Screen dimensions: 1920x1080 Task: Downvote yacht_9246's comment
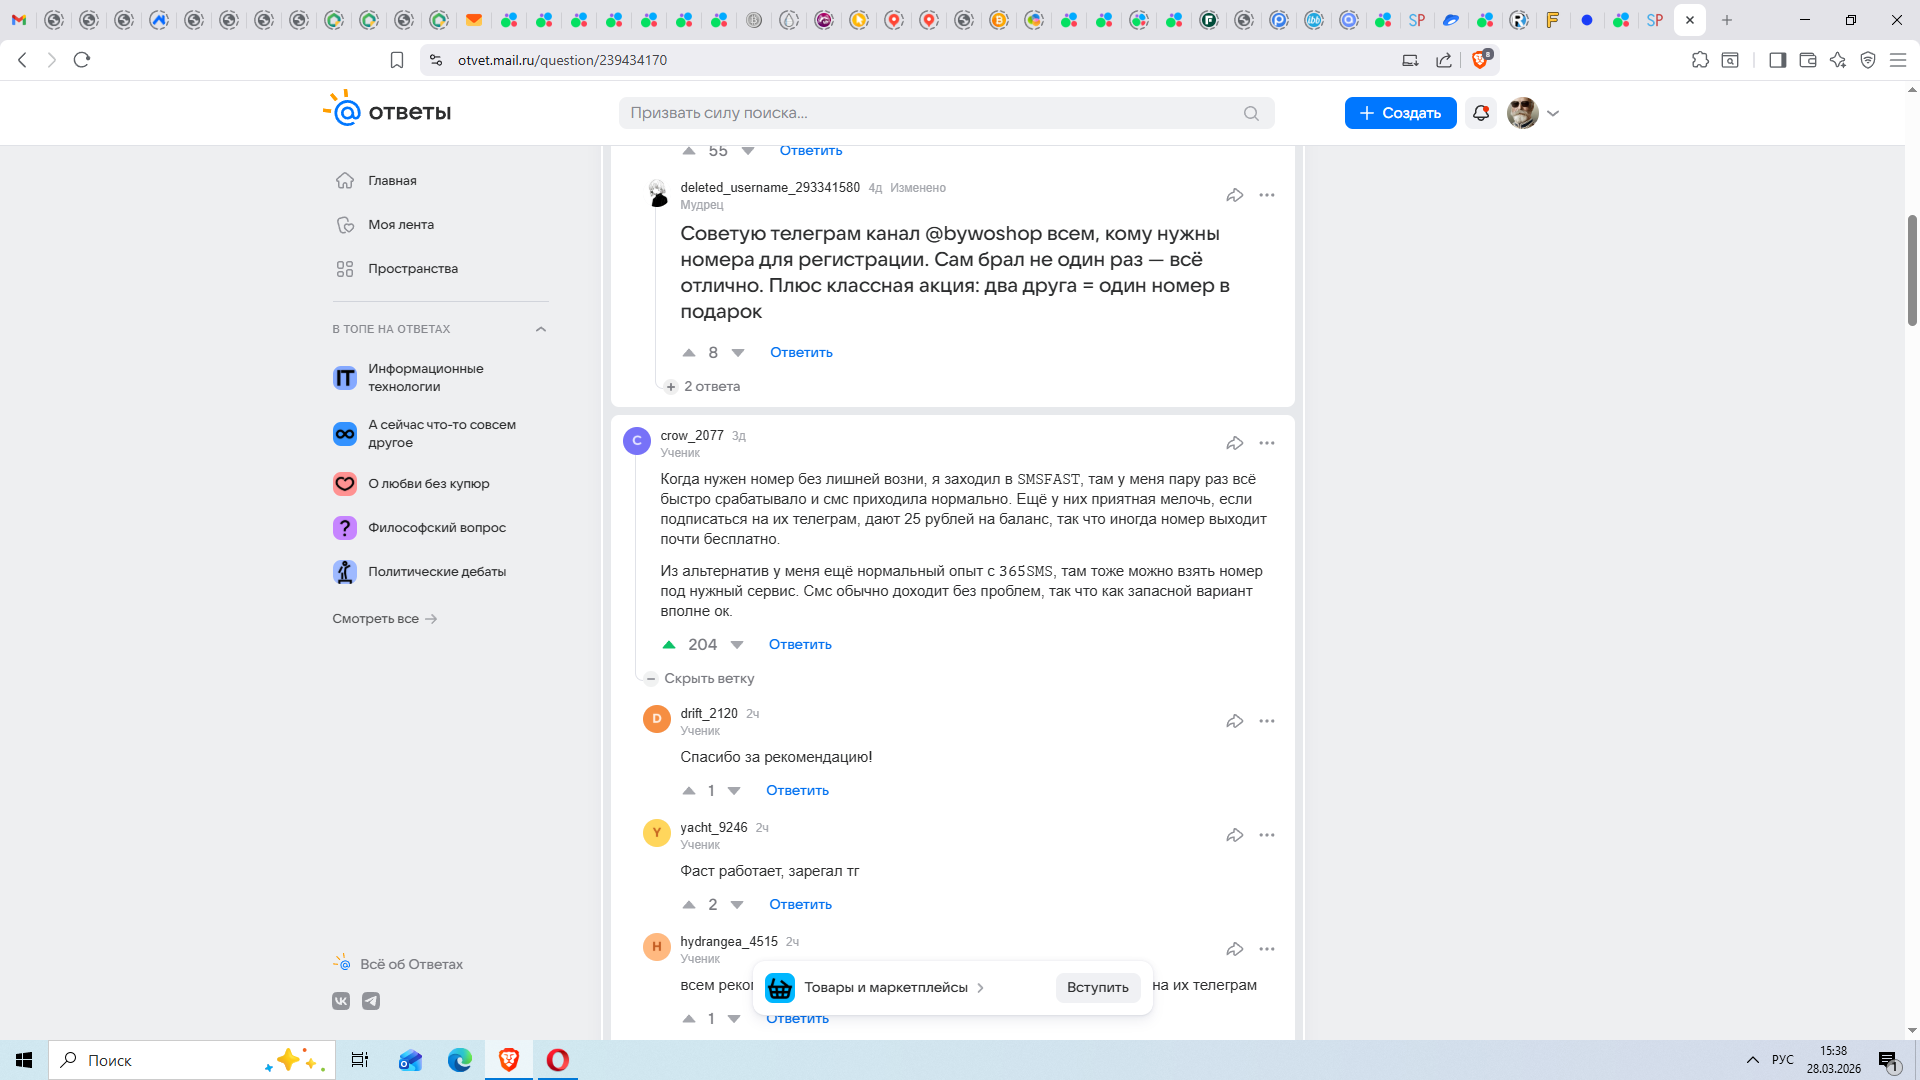click(x=737, y=905)
